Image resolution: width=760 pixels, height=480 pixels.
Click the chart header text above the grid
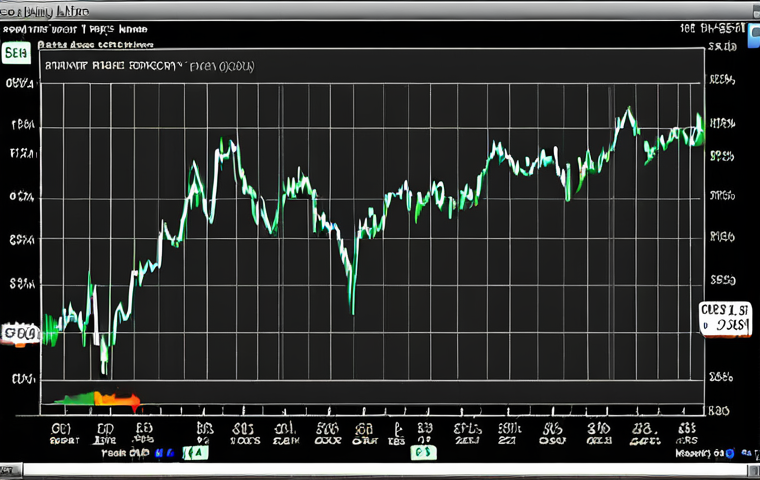(149, 65)
